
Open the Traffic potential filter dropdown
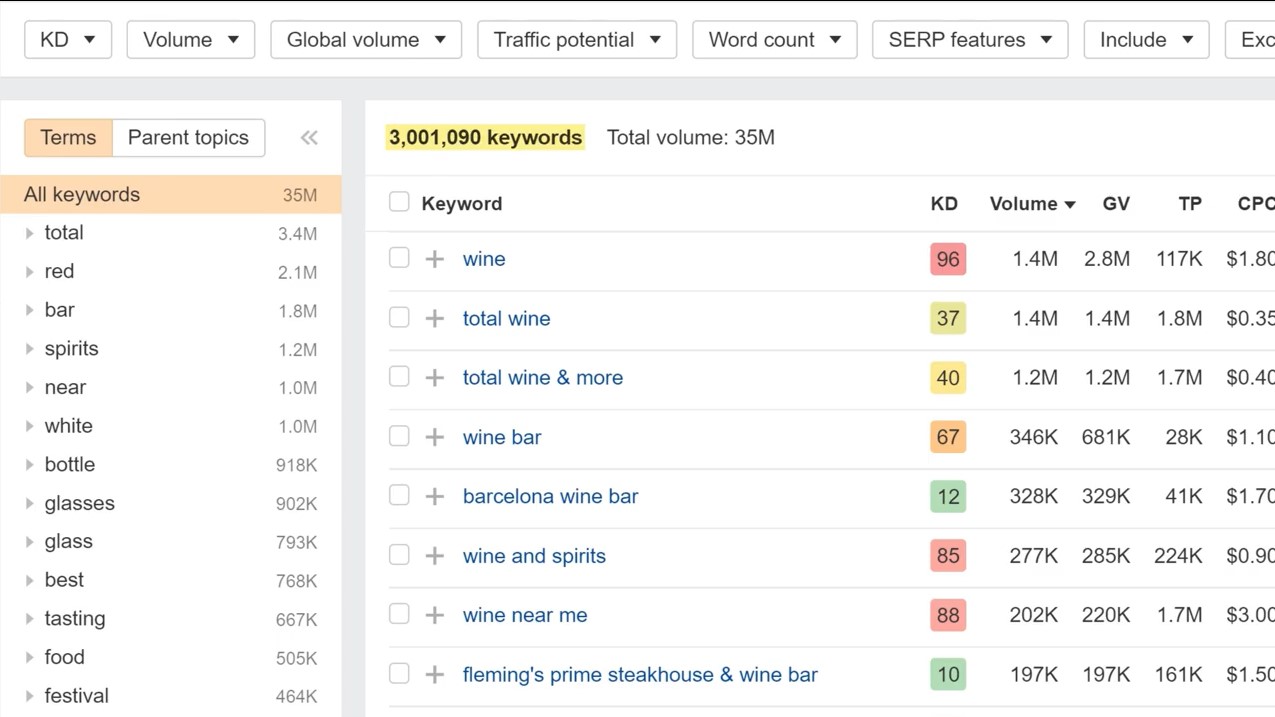[577, 40]
